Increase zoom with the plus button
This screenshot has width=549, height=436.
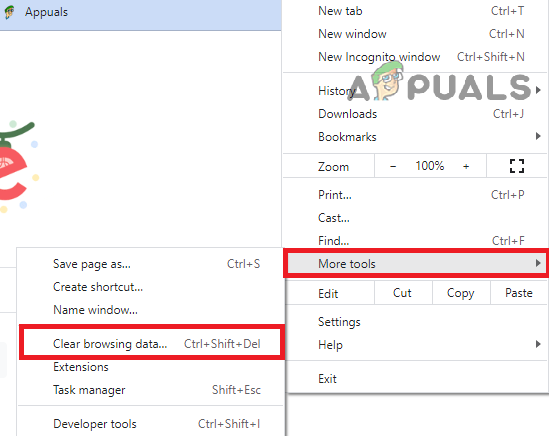466,166
